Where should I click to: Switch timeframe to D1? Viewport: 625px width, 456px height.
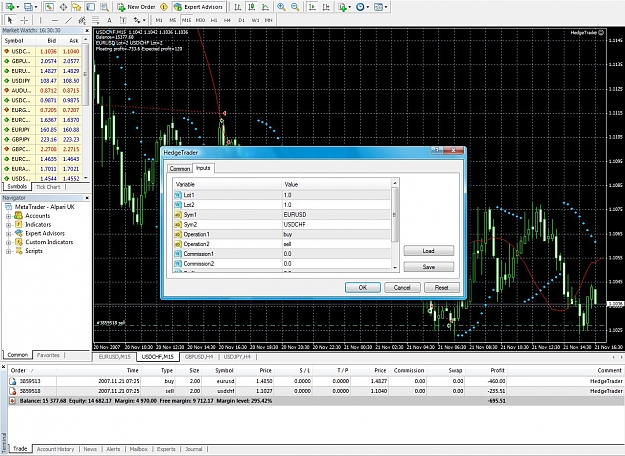point(242,20)
